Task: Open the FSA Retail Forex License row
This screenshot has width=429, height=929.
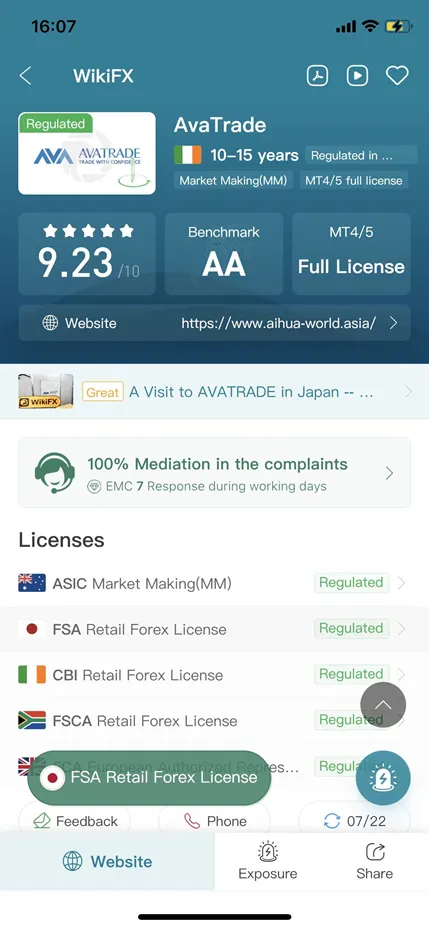Action: click(214, 629)
